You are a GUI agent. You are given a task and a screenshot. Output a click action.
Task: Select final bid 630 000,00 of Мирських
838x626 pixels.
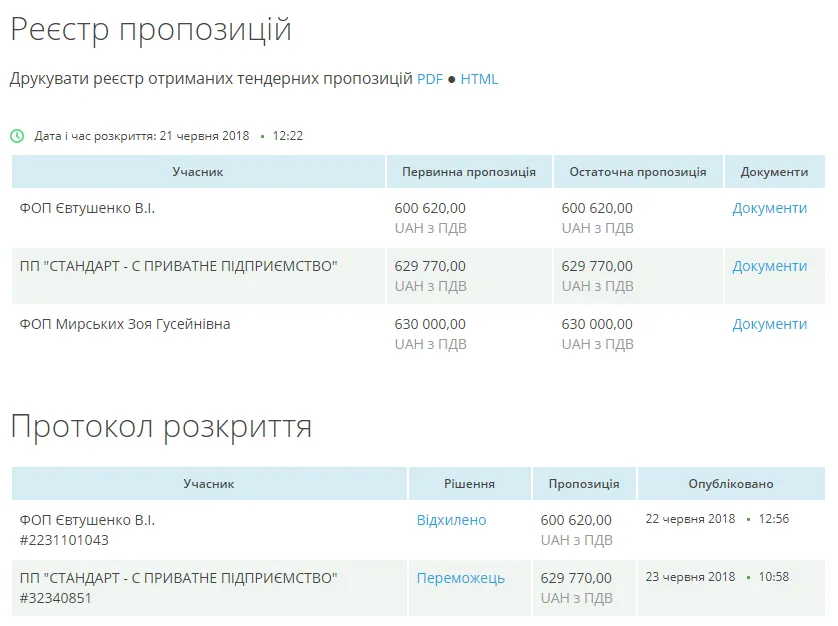click(597, 324)
